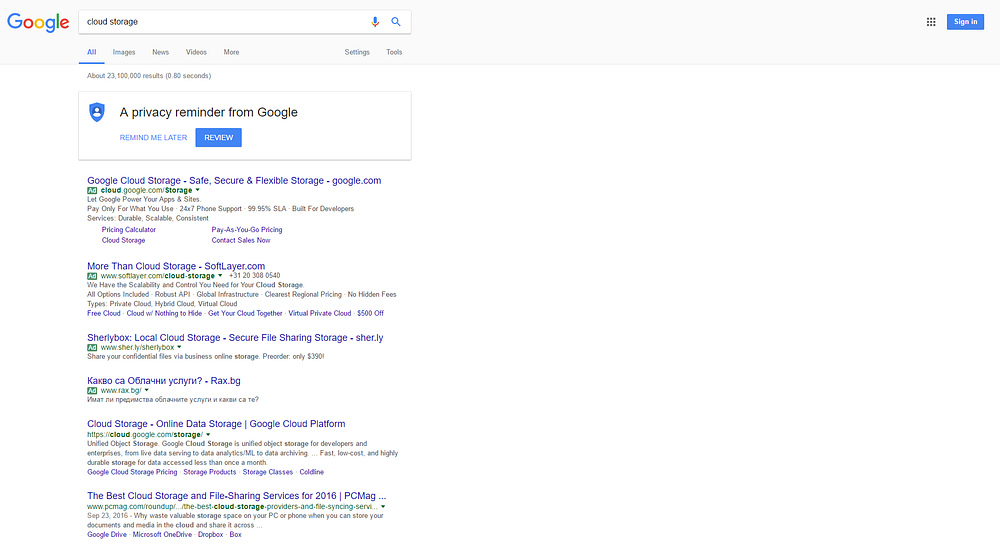Screen dimensions: 1000x553
Task: Open Microsoft OneDrive sitelink
Action: pos(162,535)
